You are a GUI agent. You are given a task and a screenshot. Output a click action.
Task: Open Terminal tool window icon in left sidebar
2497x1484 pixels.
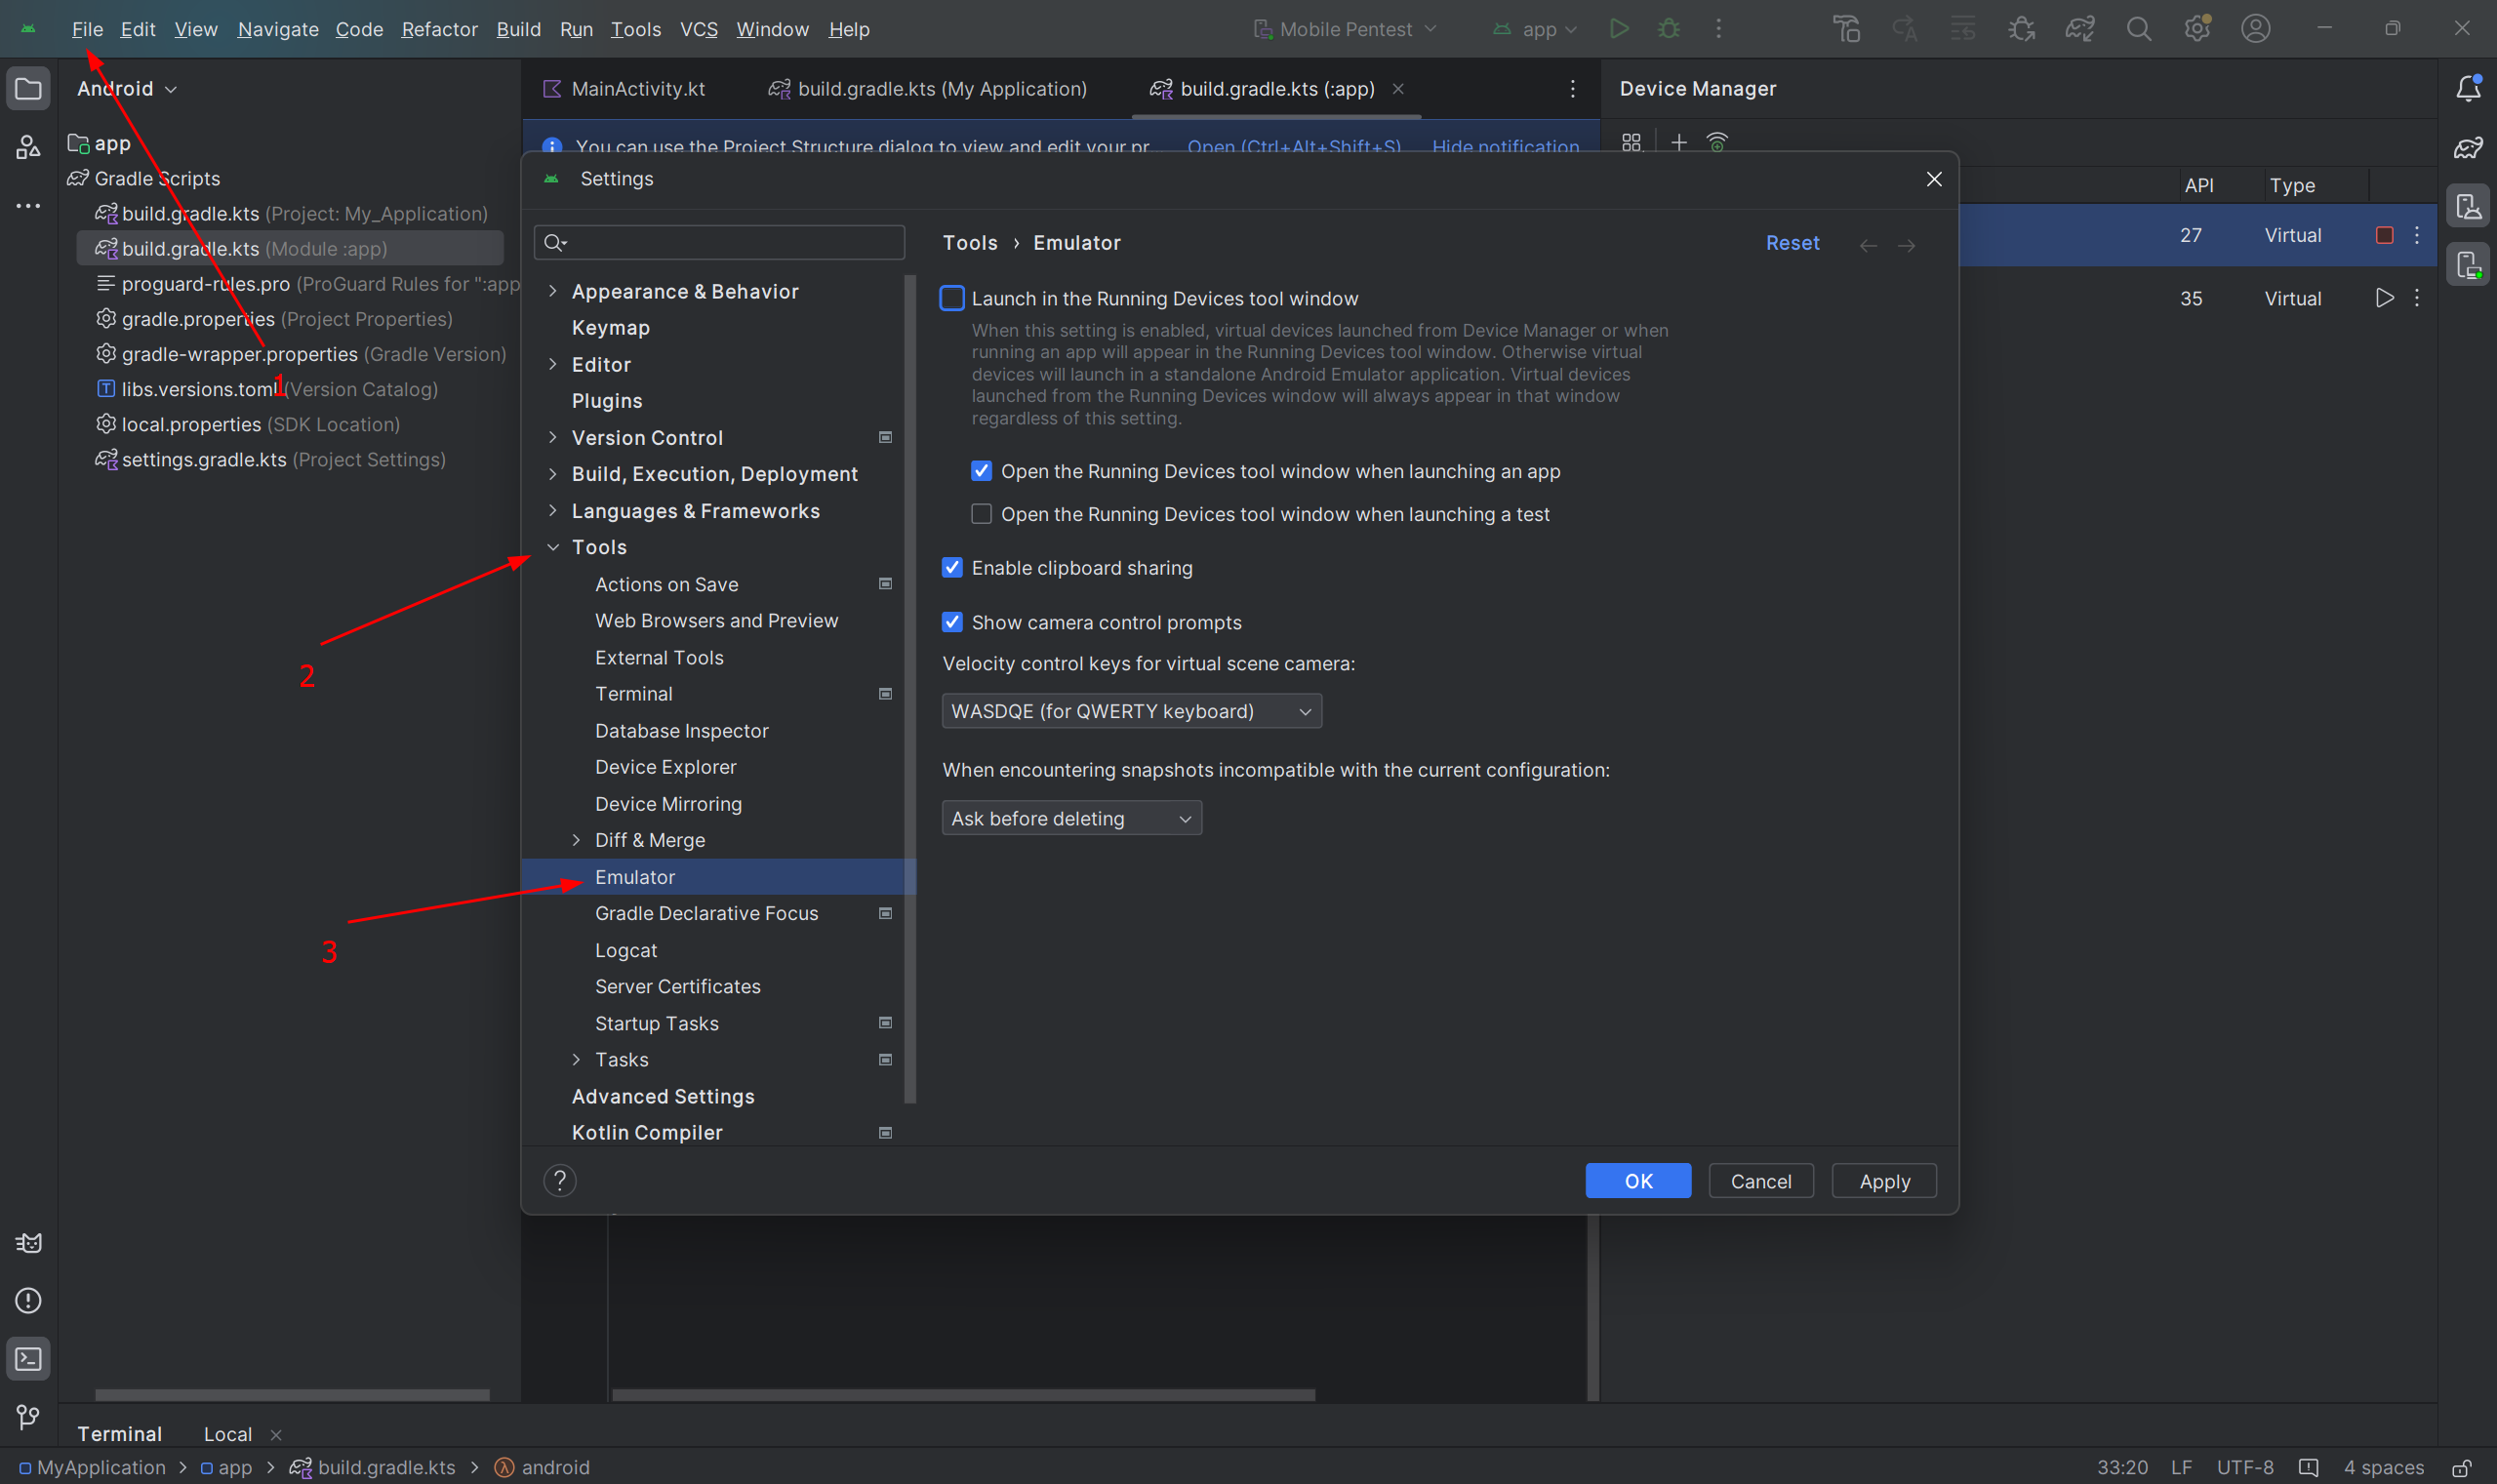pyautogui.click(x=28, y=1359)
